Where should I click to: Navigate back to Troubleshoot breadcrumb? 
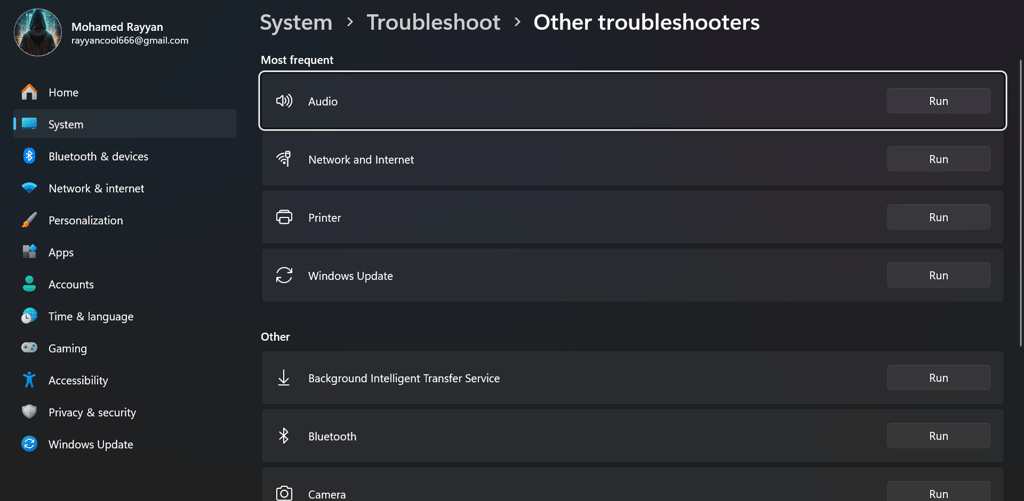(x=433, y=22)
